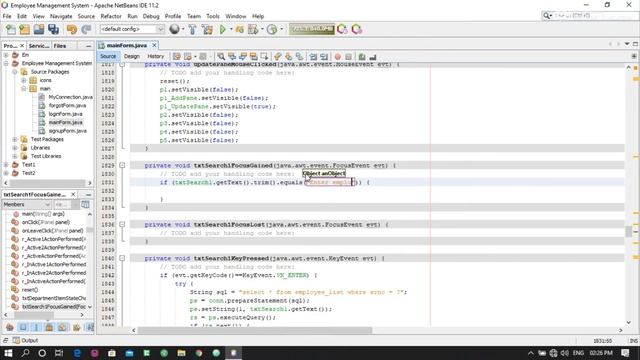Image resolution: width=640 pixels, height=360 pixels.
Task: Select the Source view button
Action: tap(108, 56)
